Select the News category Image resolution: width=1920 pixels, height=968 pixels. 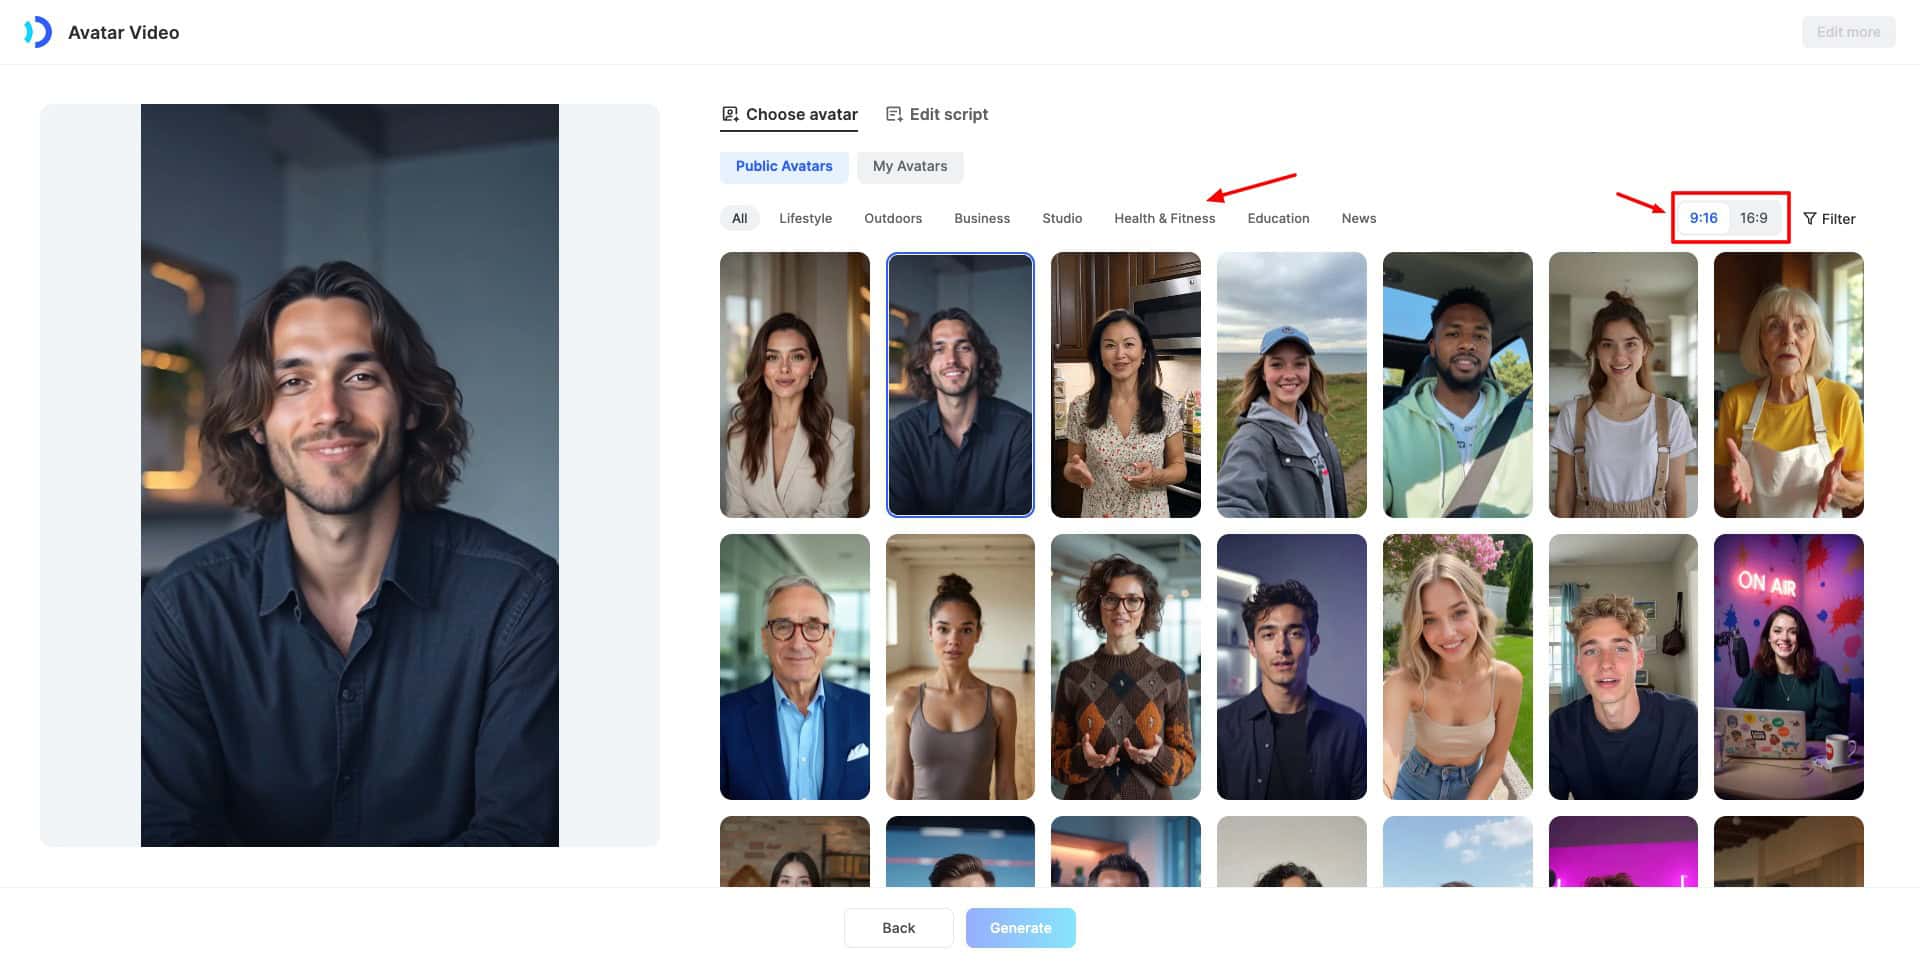point(1358,218)
